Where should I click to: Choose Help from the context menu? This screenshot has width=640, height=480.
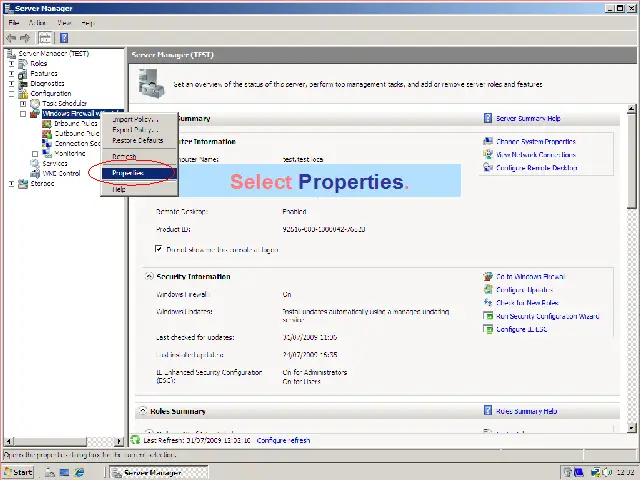(x=139, y=189)
